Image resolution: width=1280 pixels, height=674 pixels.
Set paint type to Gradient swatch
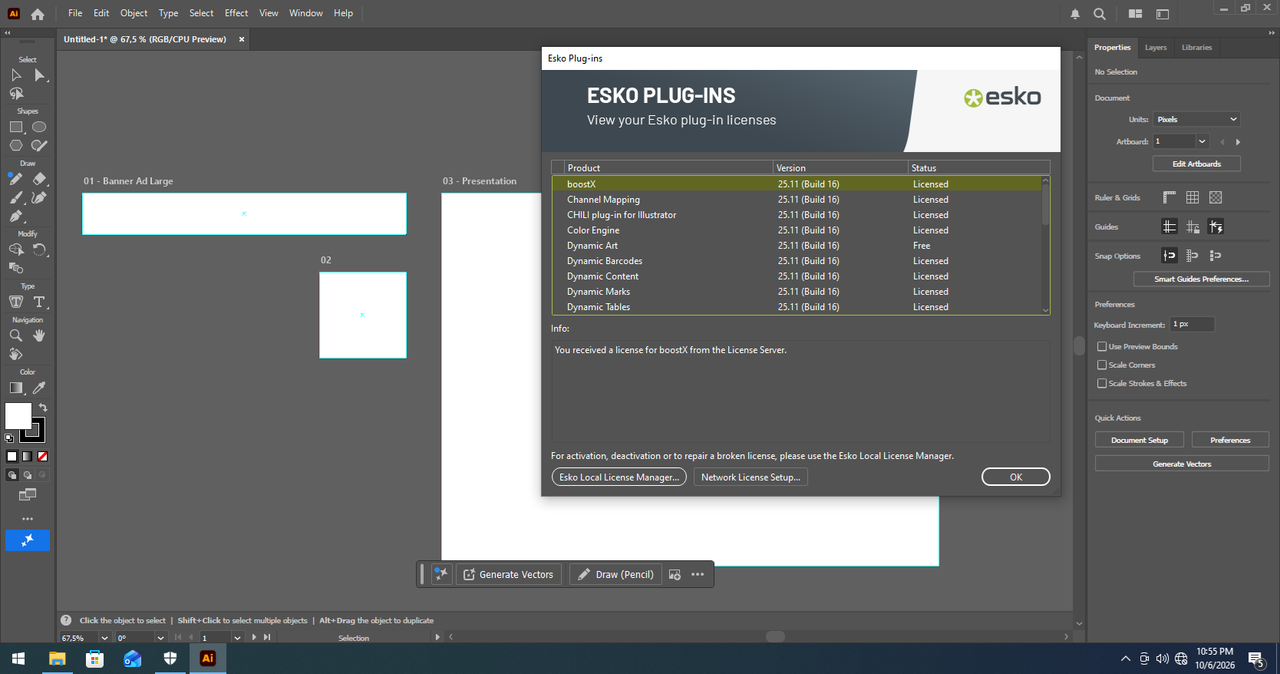coord(27,456)
